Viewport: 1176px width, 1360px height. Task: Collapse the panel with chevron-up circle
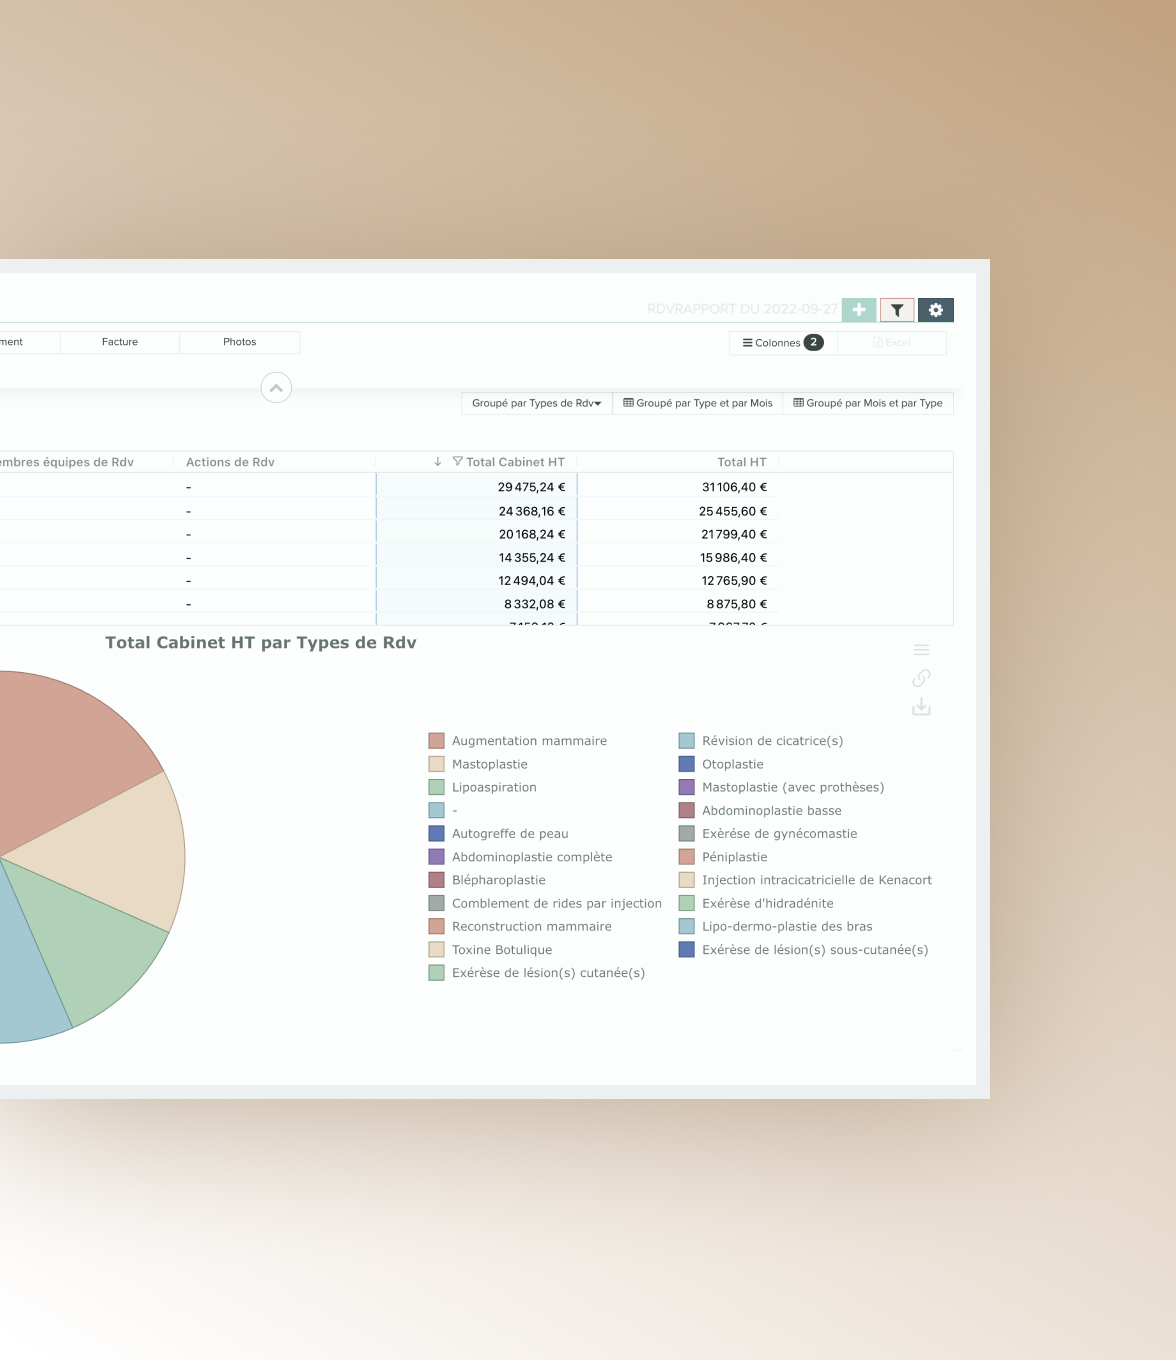(276, 387)
